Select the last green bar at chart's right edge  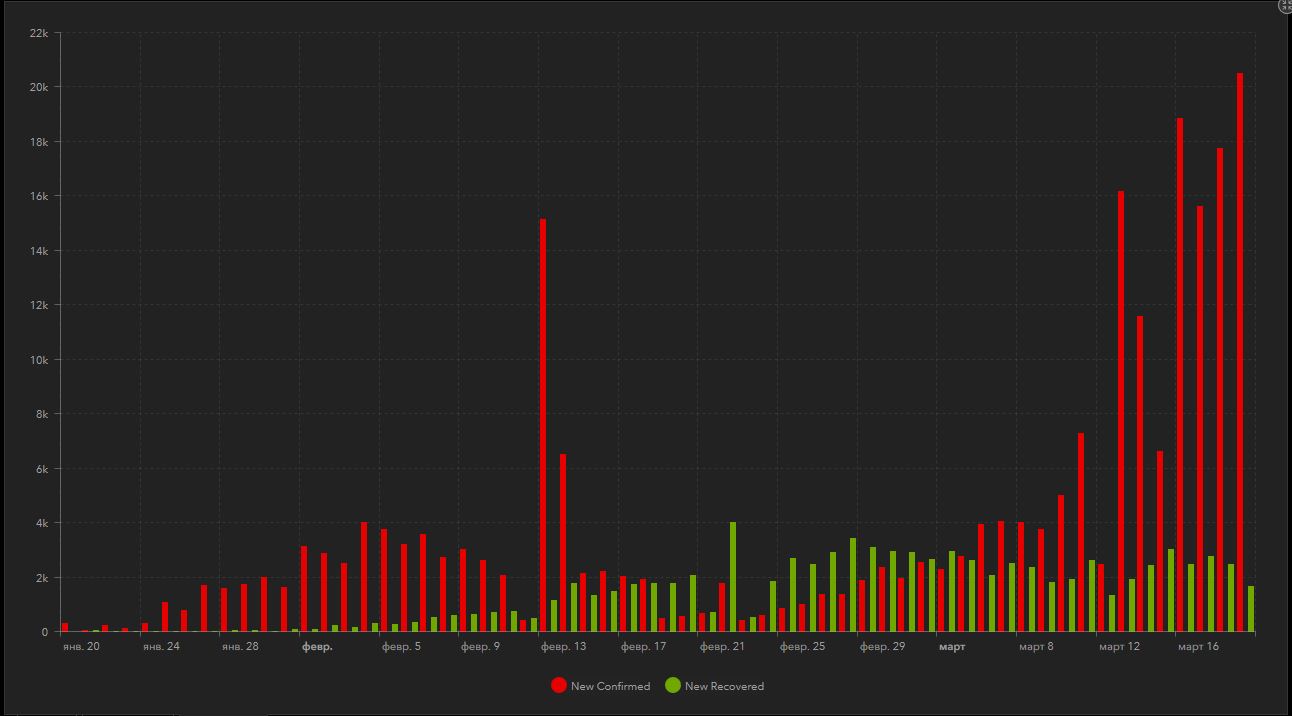point(1251,609)
